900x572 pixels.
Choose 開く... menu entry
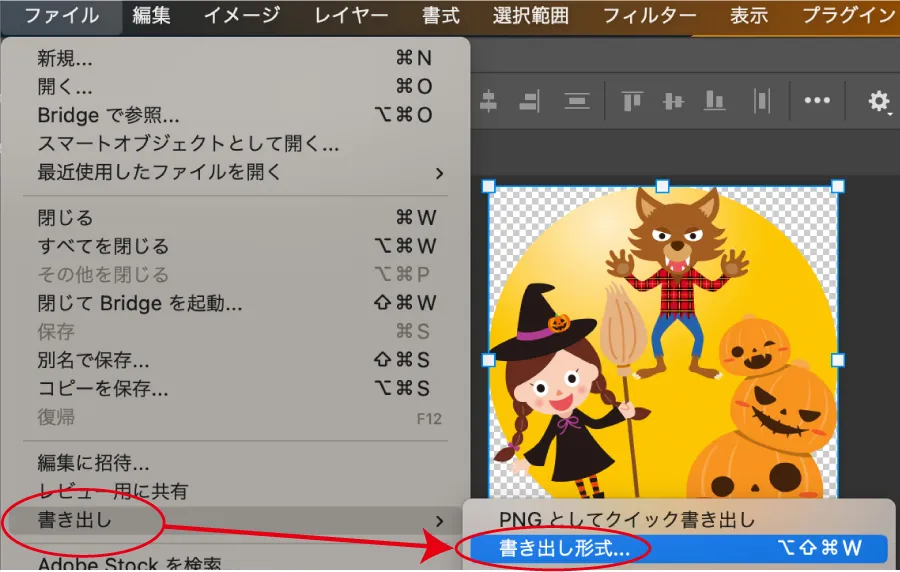tap(235, 87)
